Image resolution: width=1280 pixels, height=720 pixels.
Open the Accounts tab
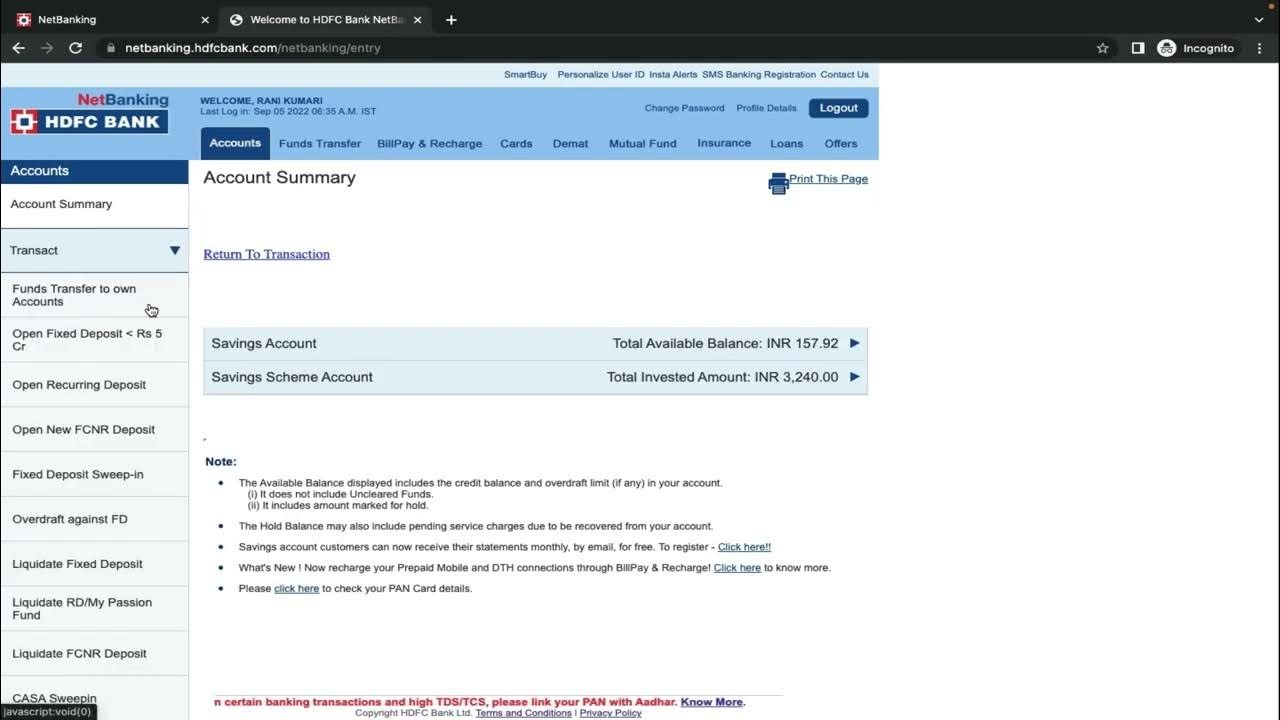(235, 143)
